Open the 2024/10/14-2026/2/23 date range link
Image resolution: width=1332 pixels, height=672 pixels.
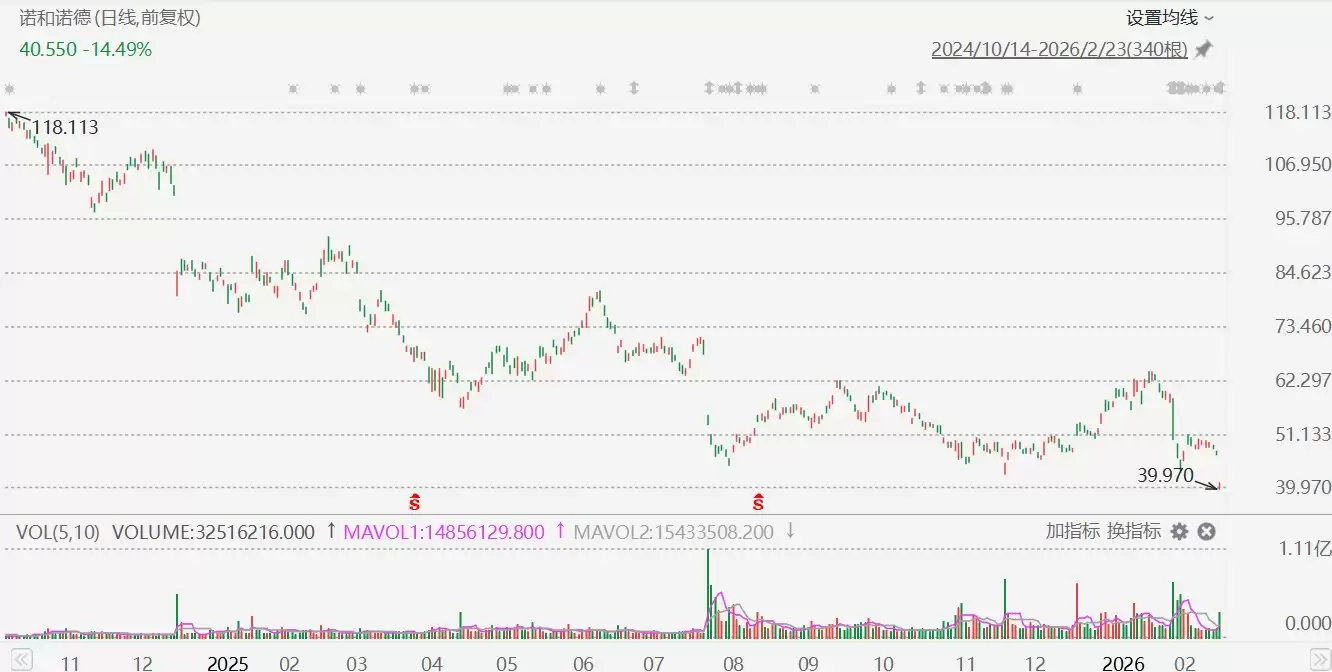1059,49
